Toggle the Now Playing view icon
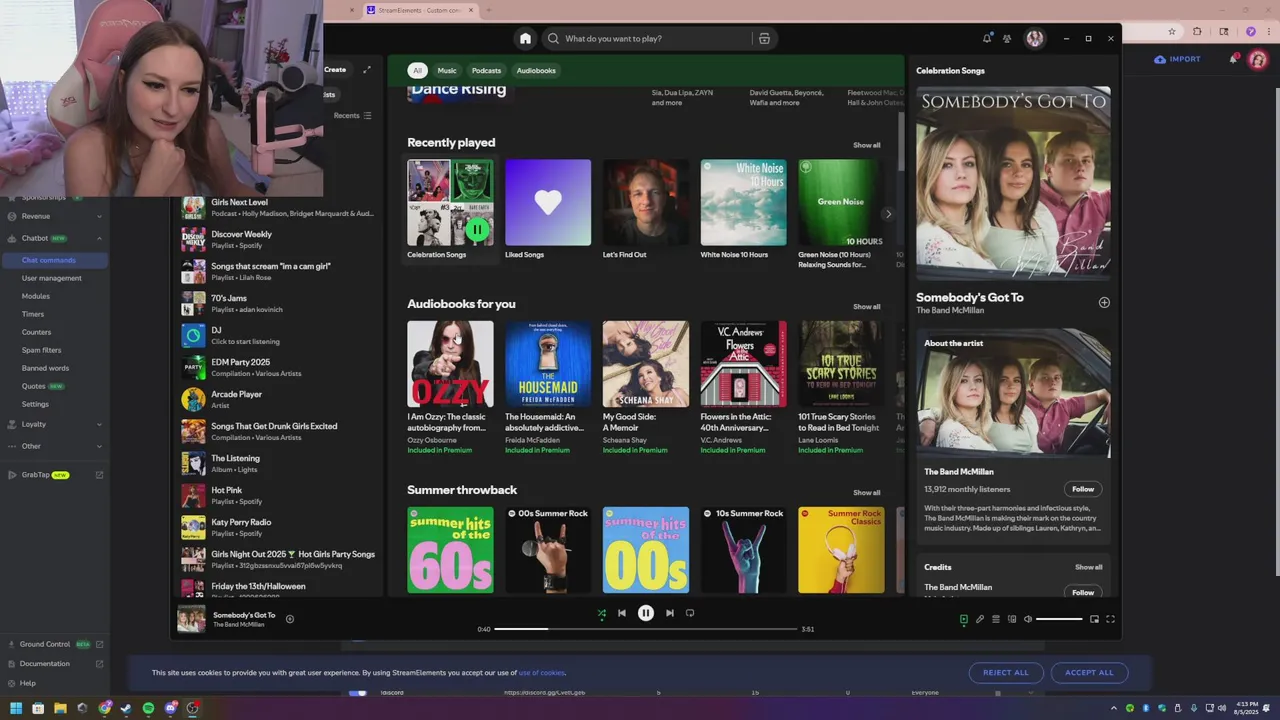 pyautogui.click(x=964, y=619)
